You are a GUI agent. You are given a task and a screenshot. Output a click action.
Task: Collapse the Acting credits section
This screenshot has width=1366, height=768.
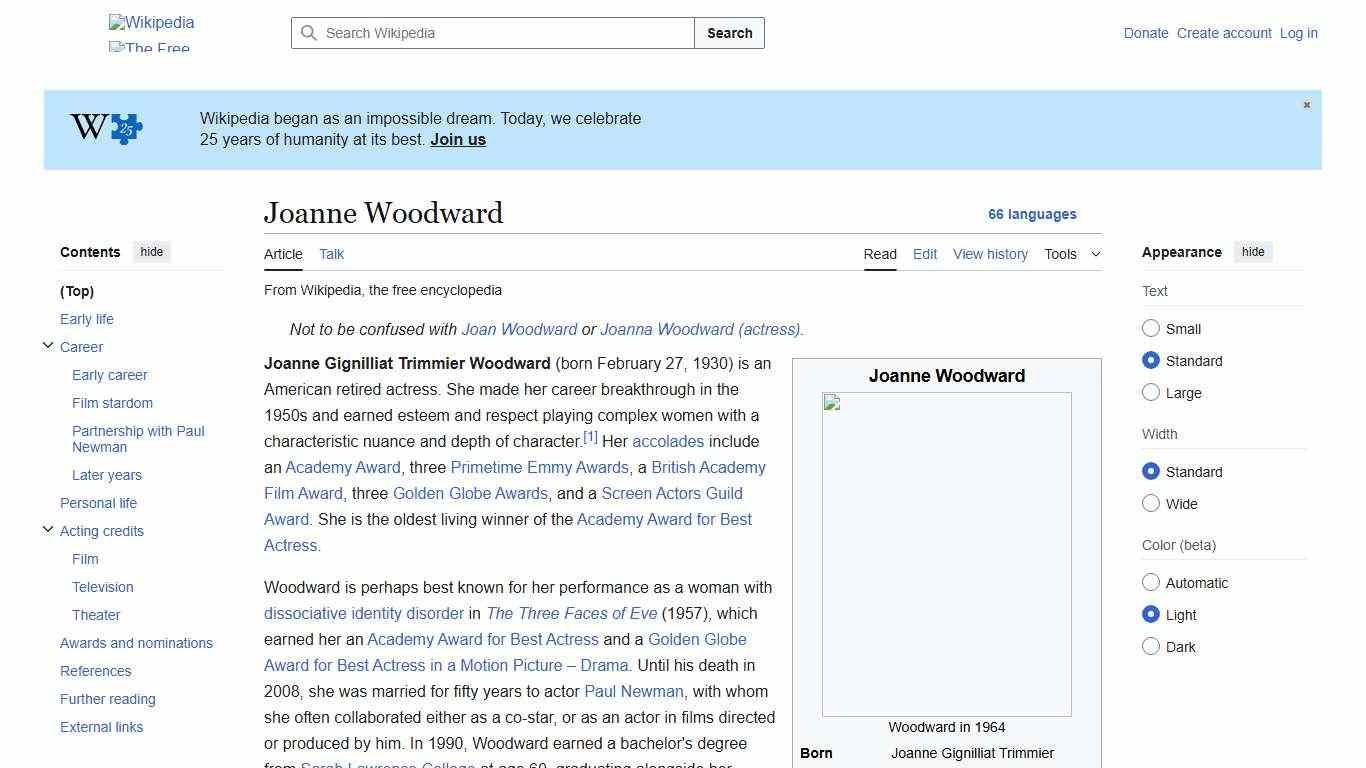click(47, 529)
